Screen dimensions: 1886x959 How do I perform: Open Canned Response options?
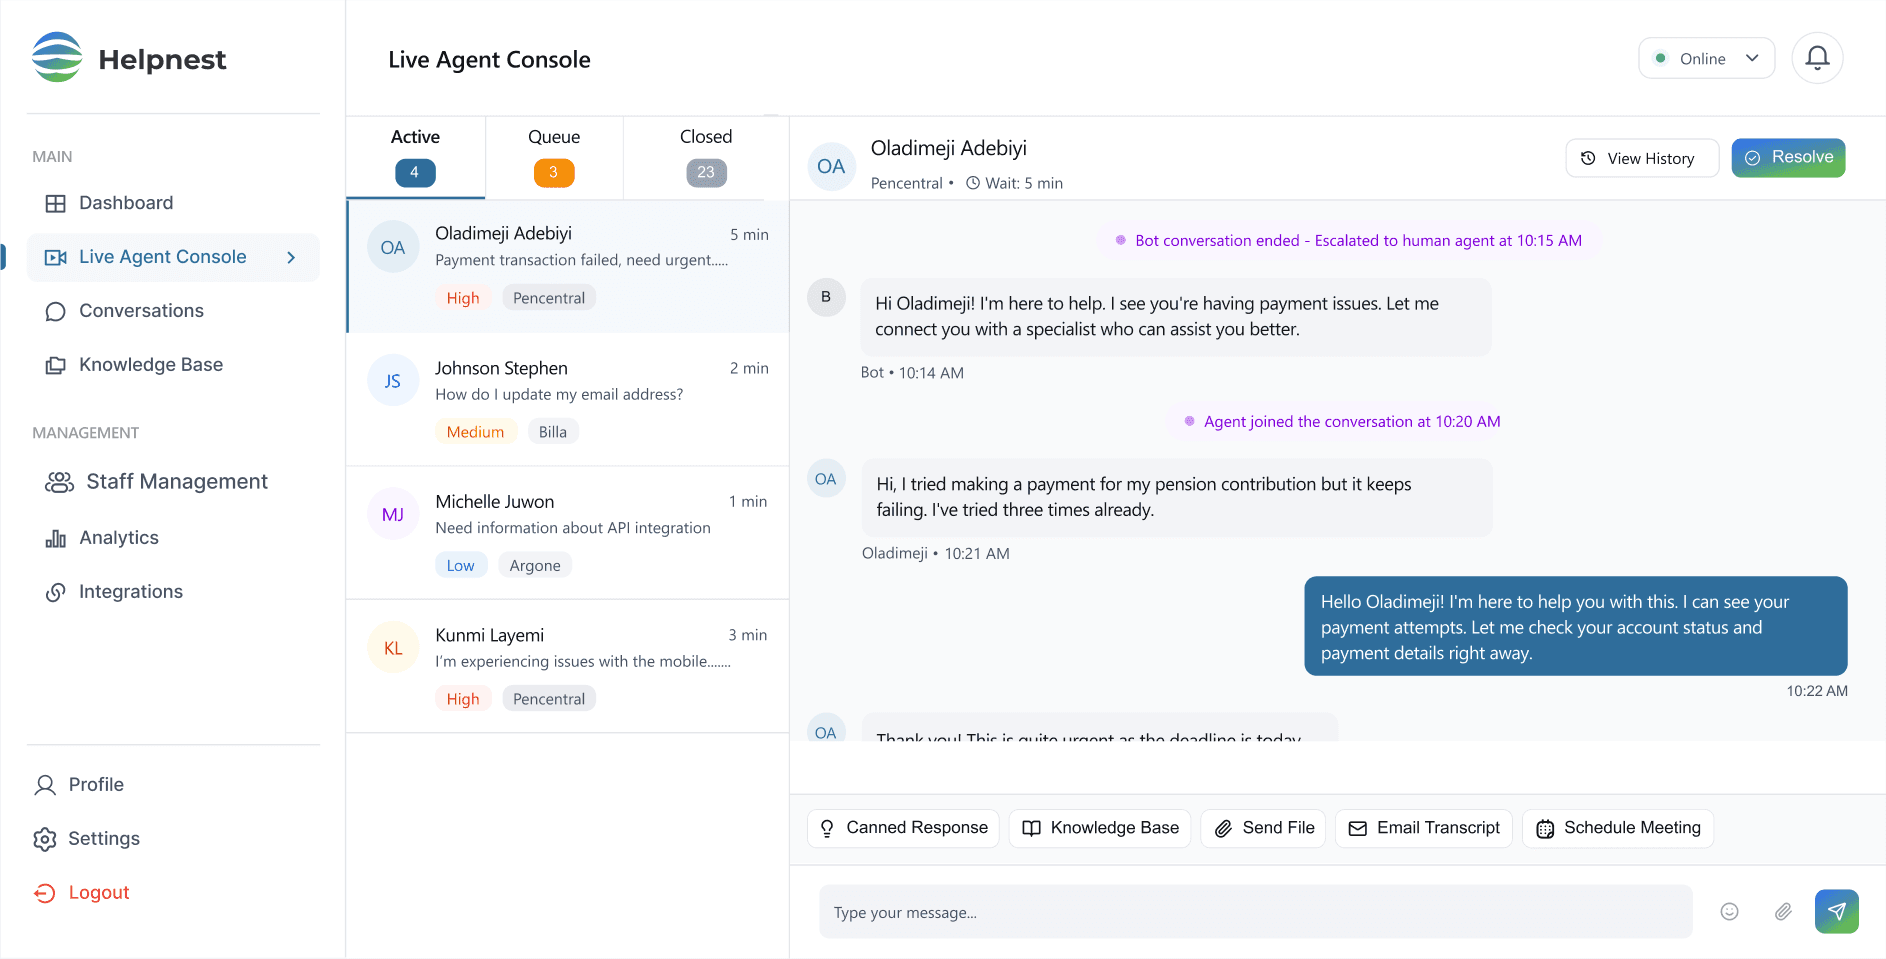point(903,828)
